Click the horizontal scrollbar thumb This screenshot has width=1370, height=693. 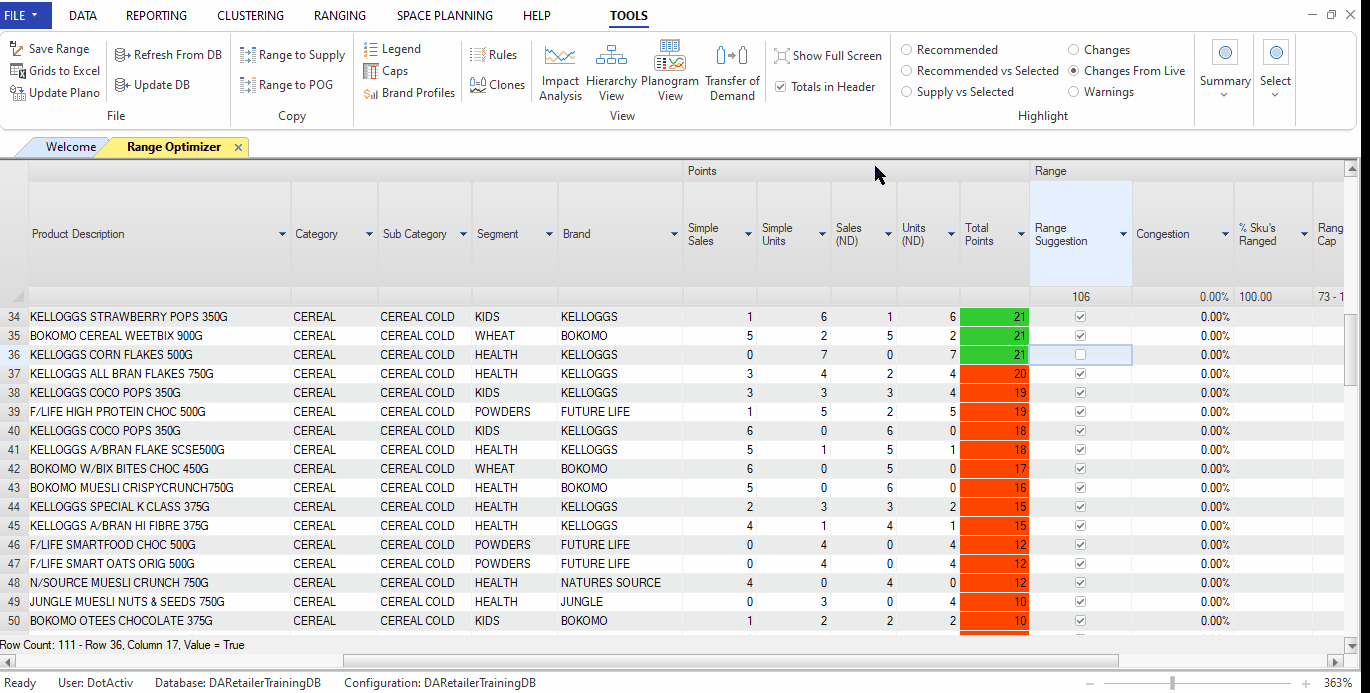point(730,662)
